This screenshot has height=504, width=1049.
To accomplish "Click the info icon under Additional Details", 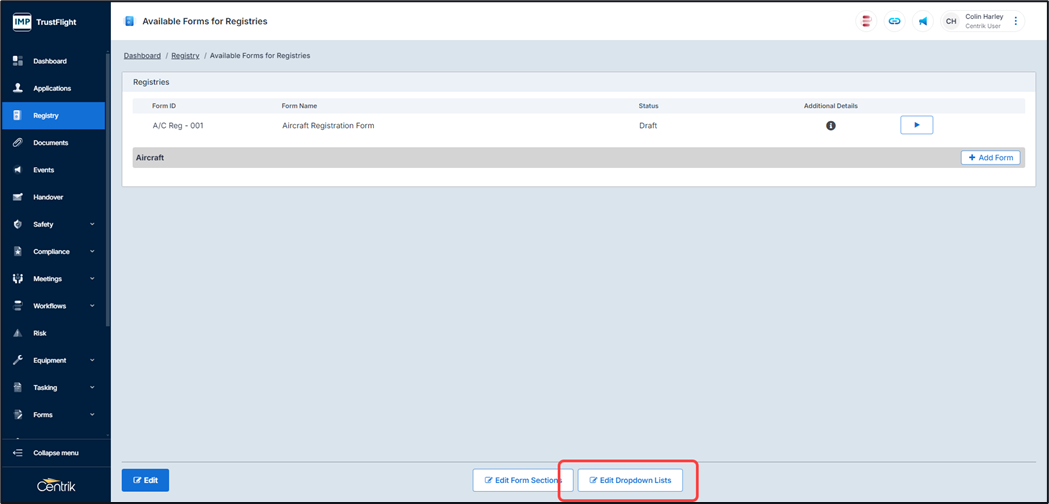I will [830, 126].
